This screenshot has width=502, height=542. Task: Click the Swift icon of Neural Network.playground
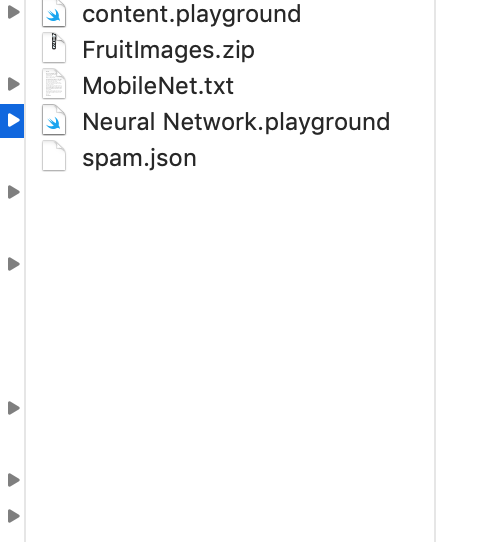[x=54, y=120]
